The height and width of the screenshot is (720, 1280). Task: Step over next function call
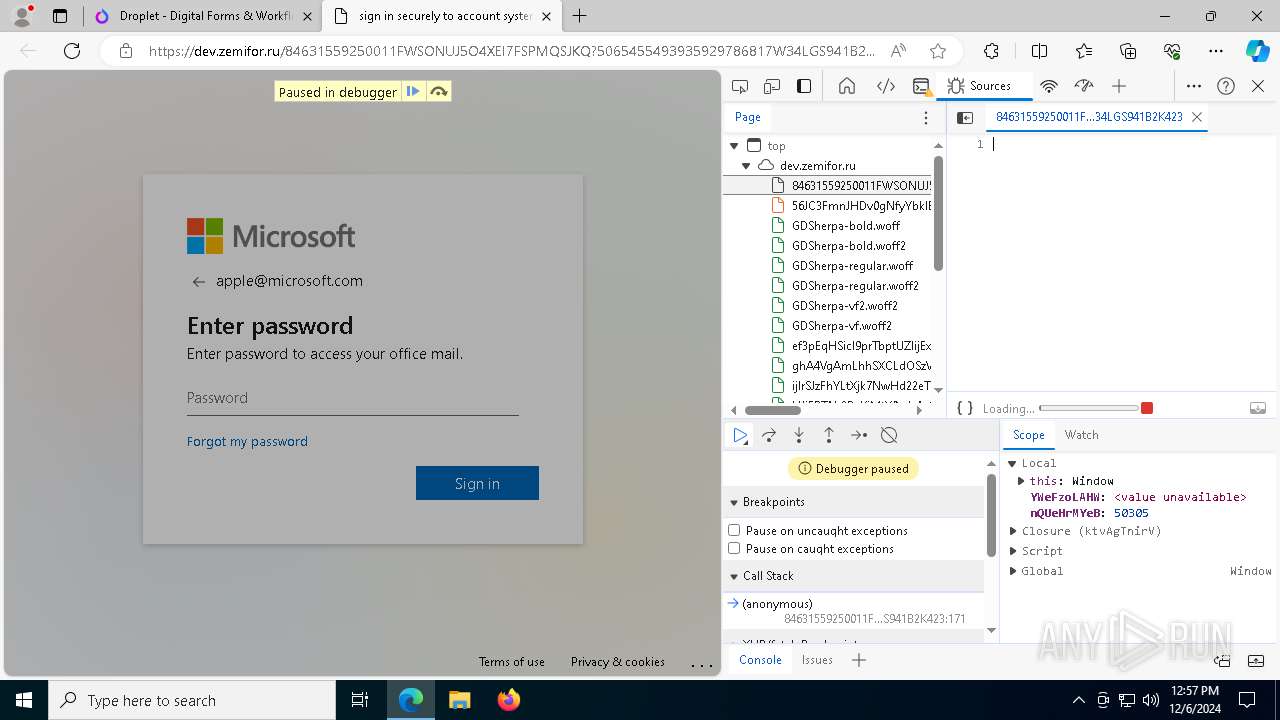tap(769, 435)
